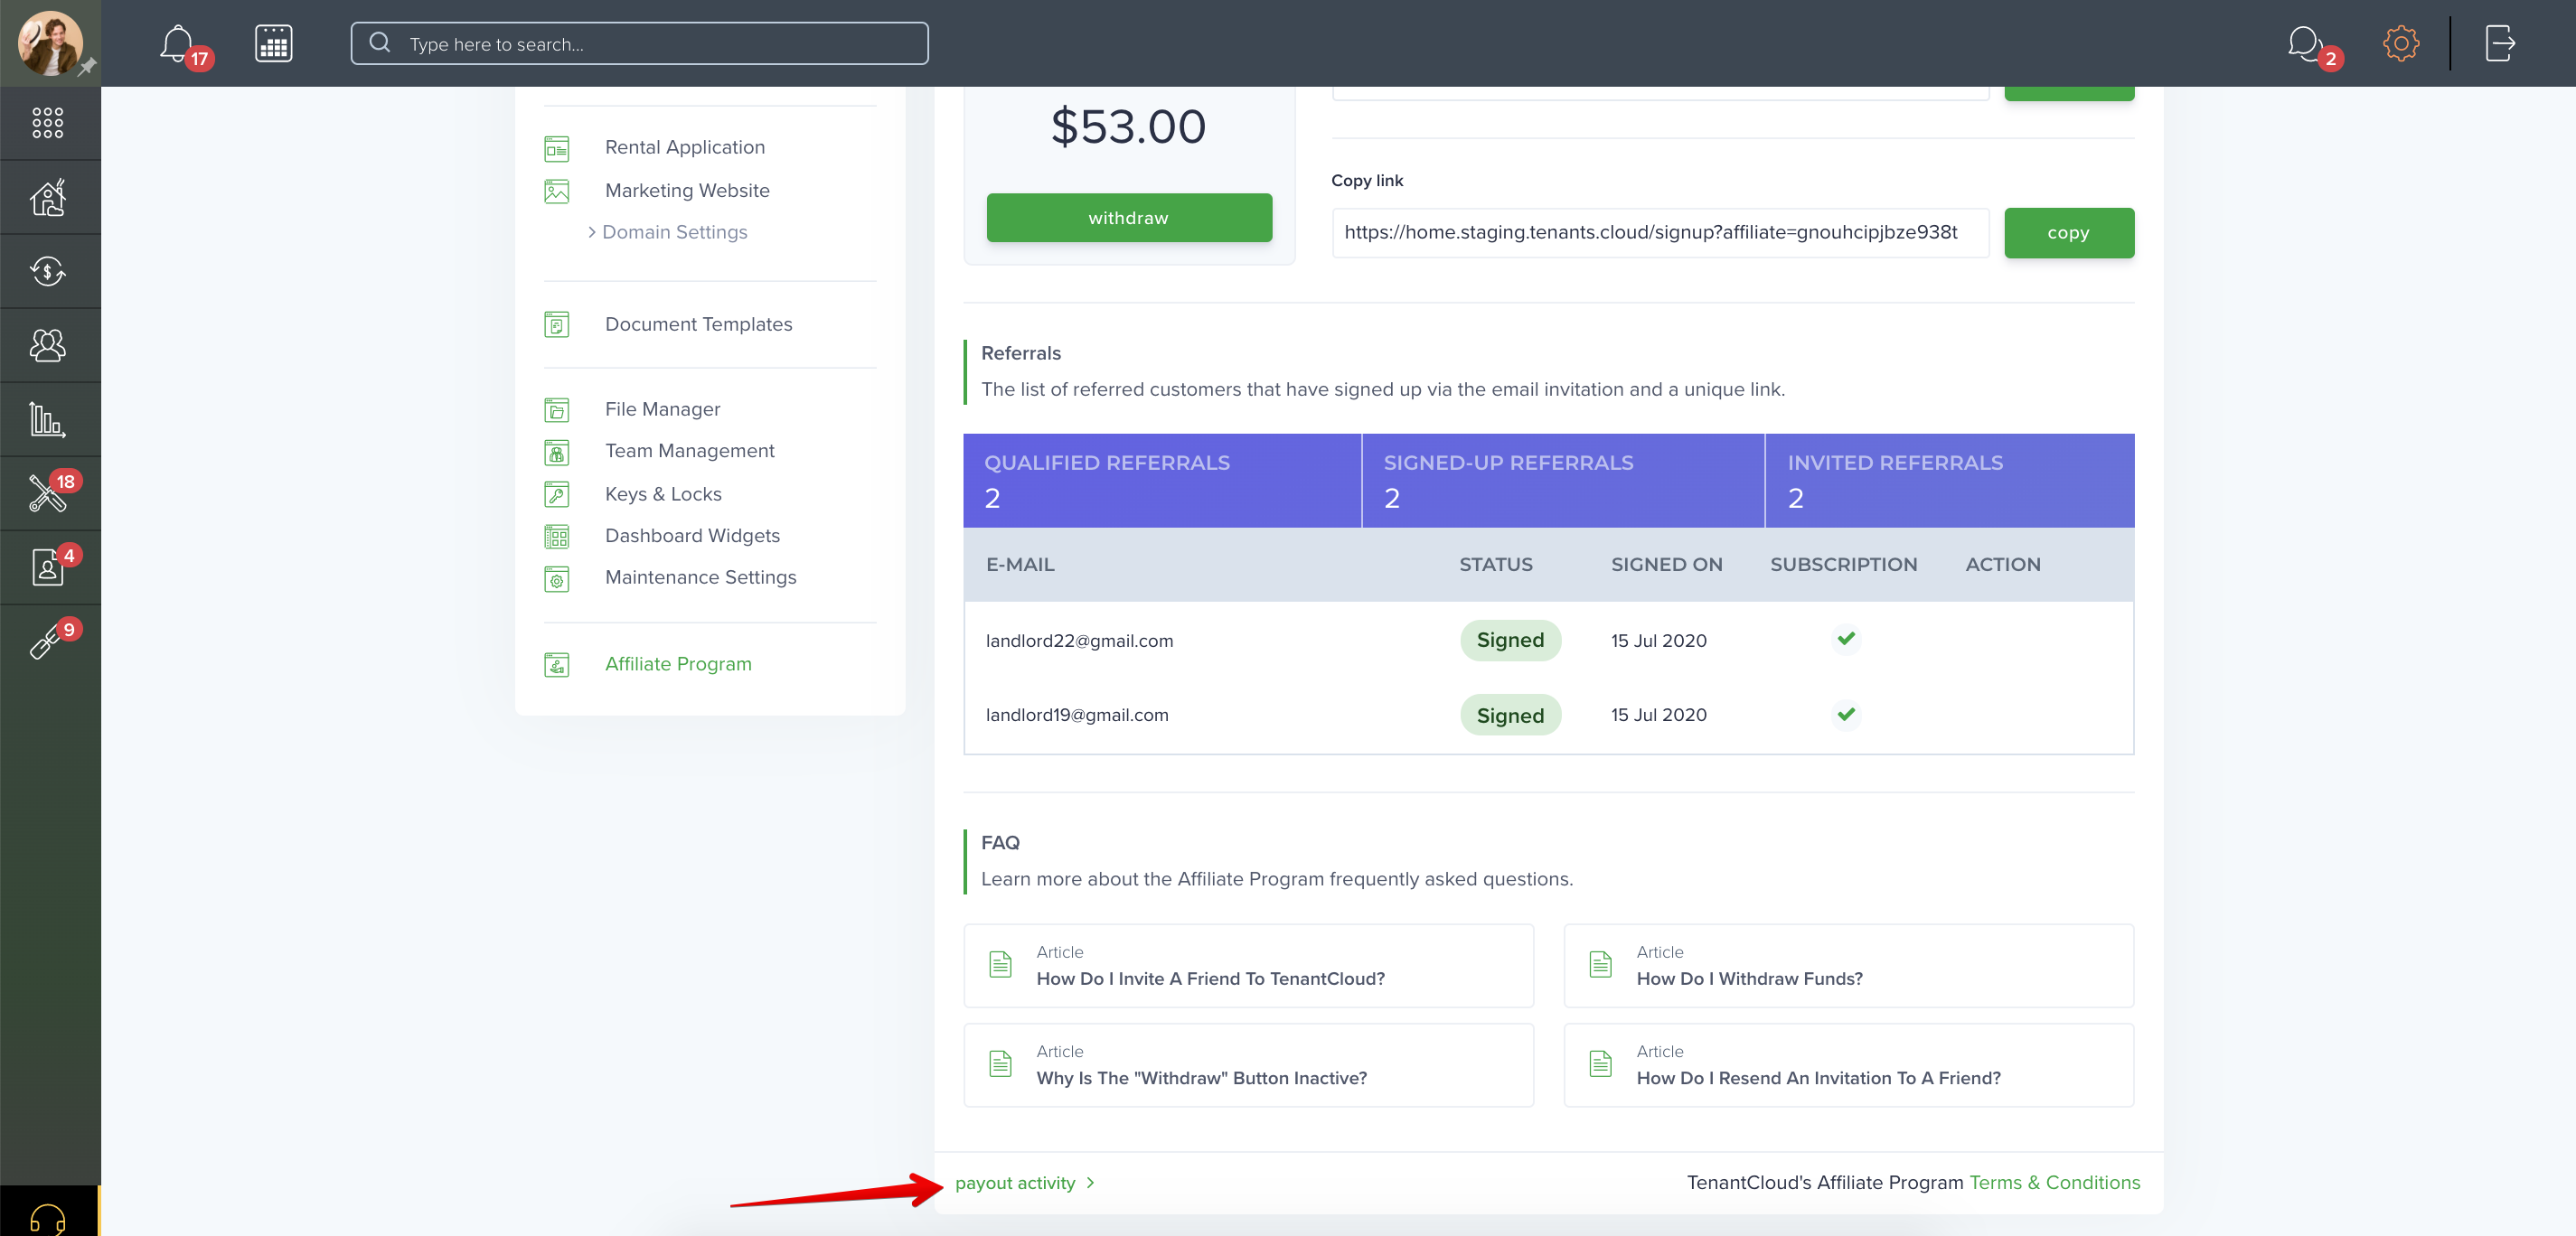Click the Invited Referrals tab
Image resolution: width=2576 pixels, height=1236 pixels.
coord(1949,480)
